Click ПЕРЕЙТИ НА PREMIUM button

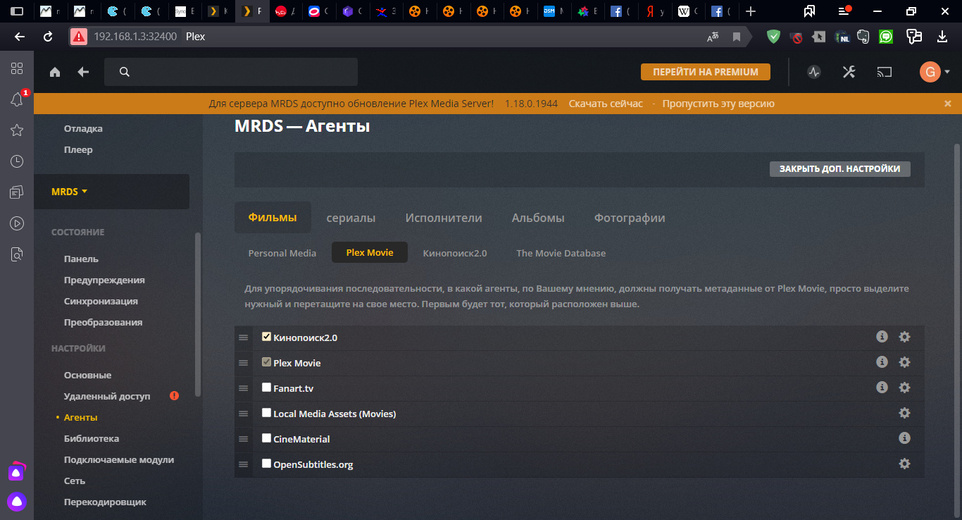[x=706, y=72]
